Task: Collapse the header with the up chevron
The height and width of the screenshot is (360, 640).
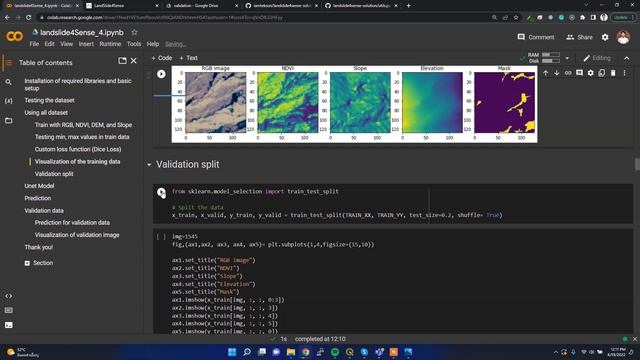Action: coord(627,58)
